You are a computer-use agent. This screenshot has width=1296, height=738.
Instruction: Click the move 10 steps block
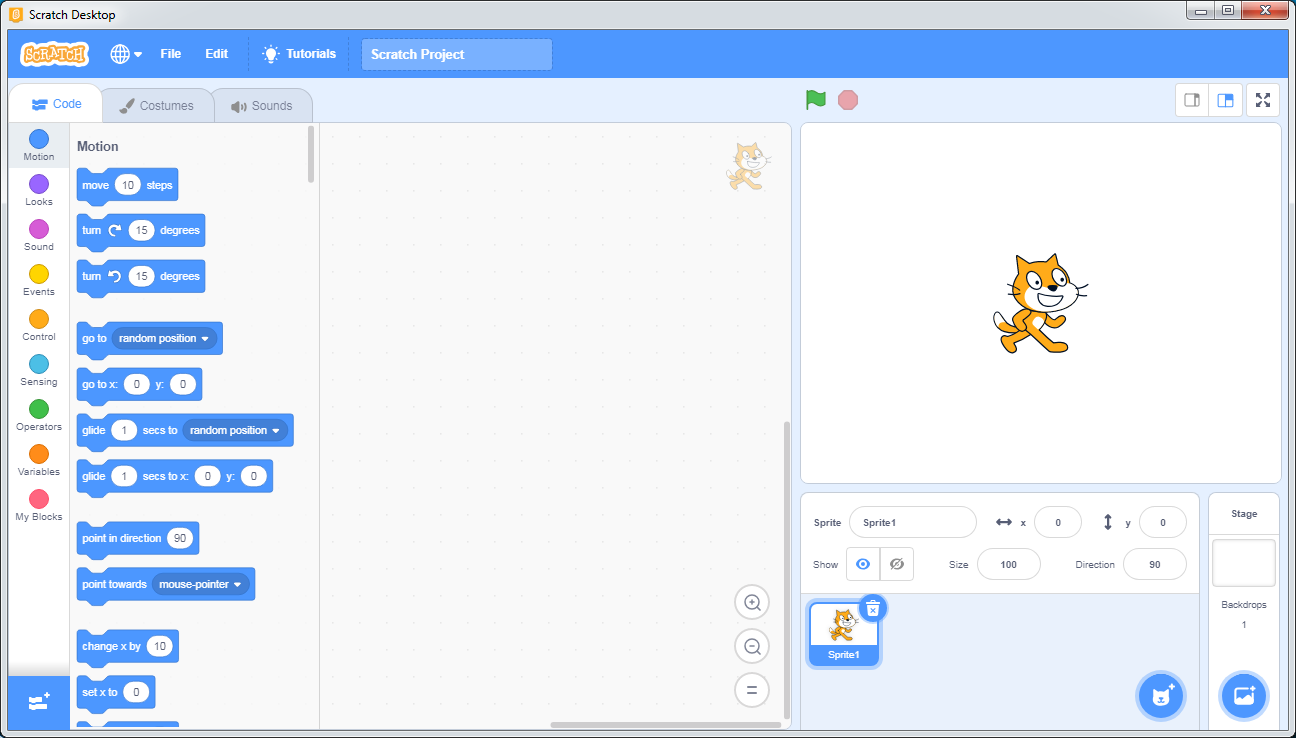[x=127, y=185]
